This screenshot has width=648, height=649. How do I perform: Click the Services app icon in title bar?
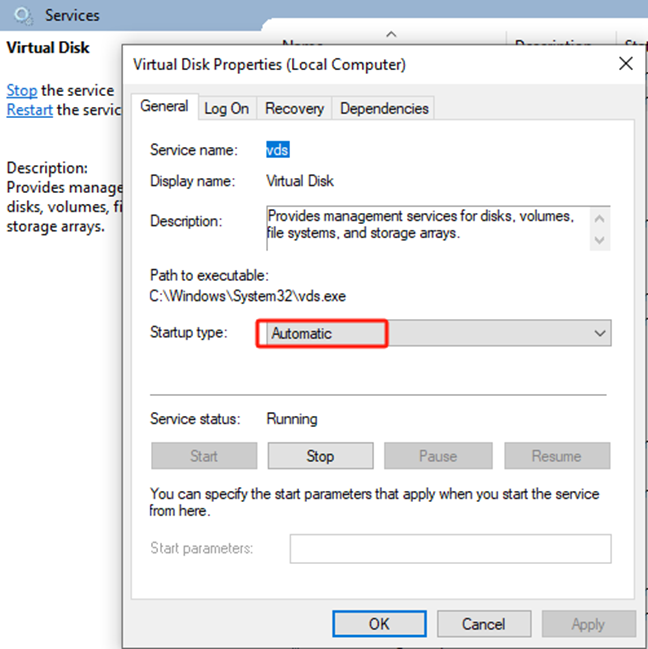[x=23, y=15]
